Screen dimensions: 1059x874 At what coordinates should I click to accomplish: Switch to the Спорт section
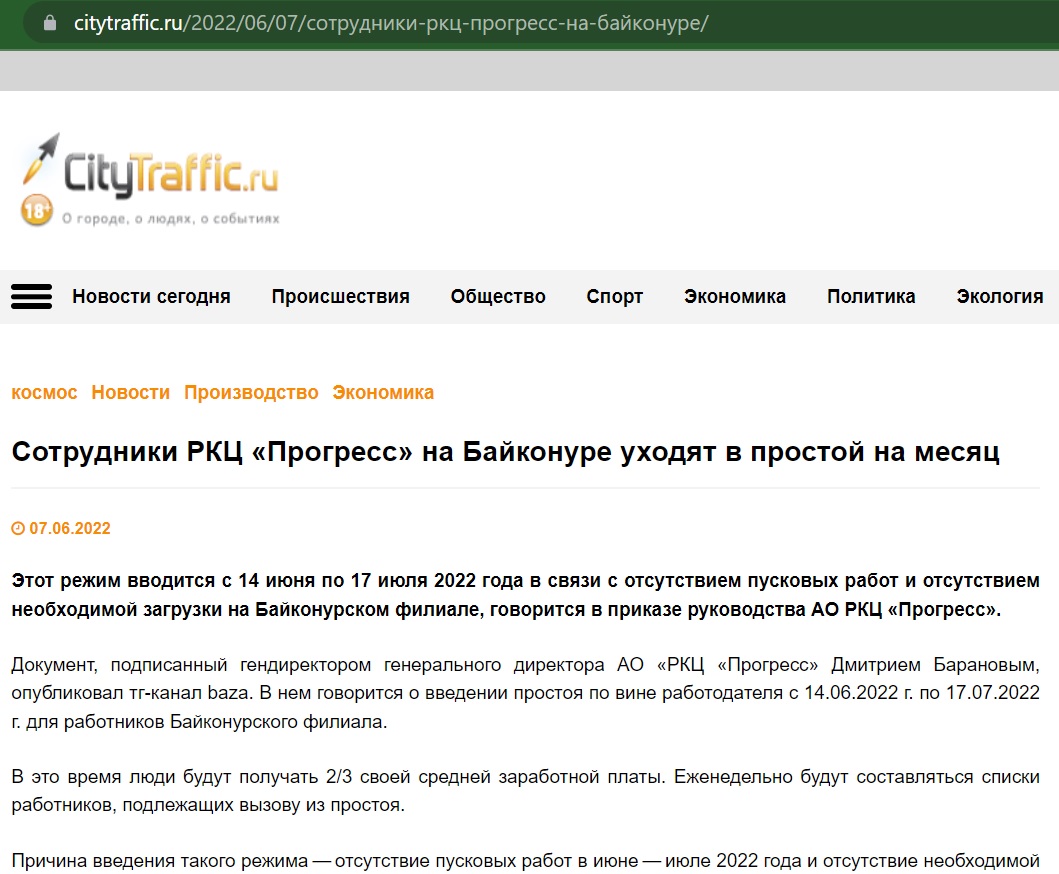tap(614, 296)
